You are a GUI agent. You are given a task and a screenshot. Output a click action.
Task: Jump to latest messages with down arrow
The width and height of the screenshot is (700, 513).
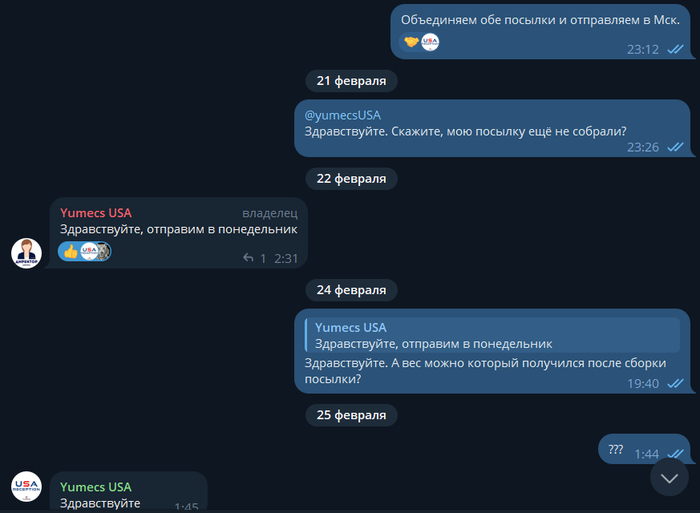669,478
